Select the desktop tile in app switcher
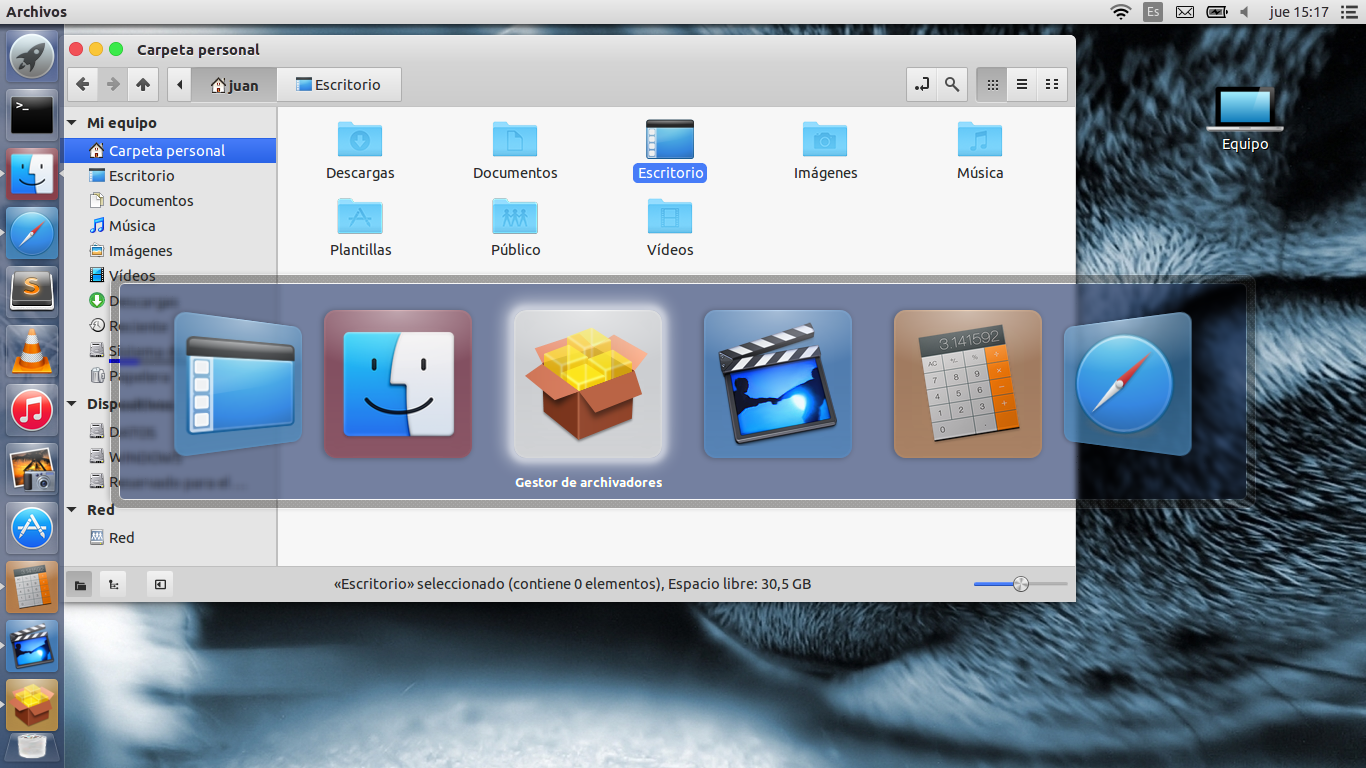This screenshot has height=768, width=1366. [238, 384]
